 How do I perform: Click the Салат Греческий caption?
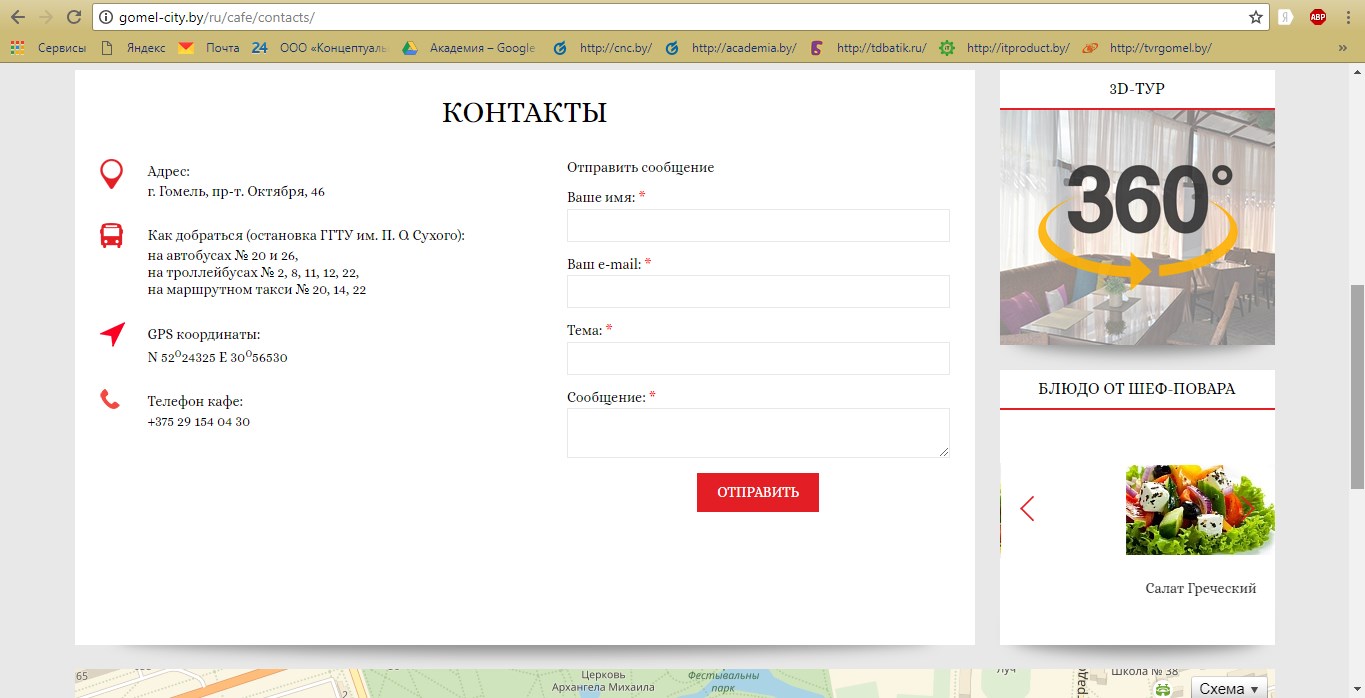tap(1201, 589)
